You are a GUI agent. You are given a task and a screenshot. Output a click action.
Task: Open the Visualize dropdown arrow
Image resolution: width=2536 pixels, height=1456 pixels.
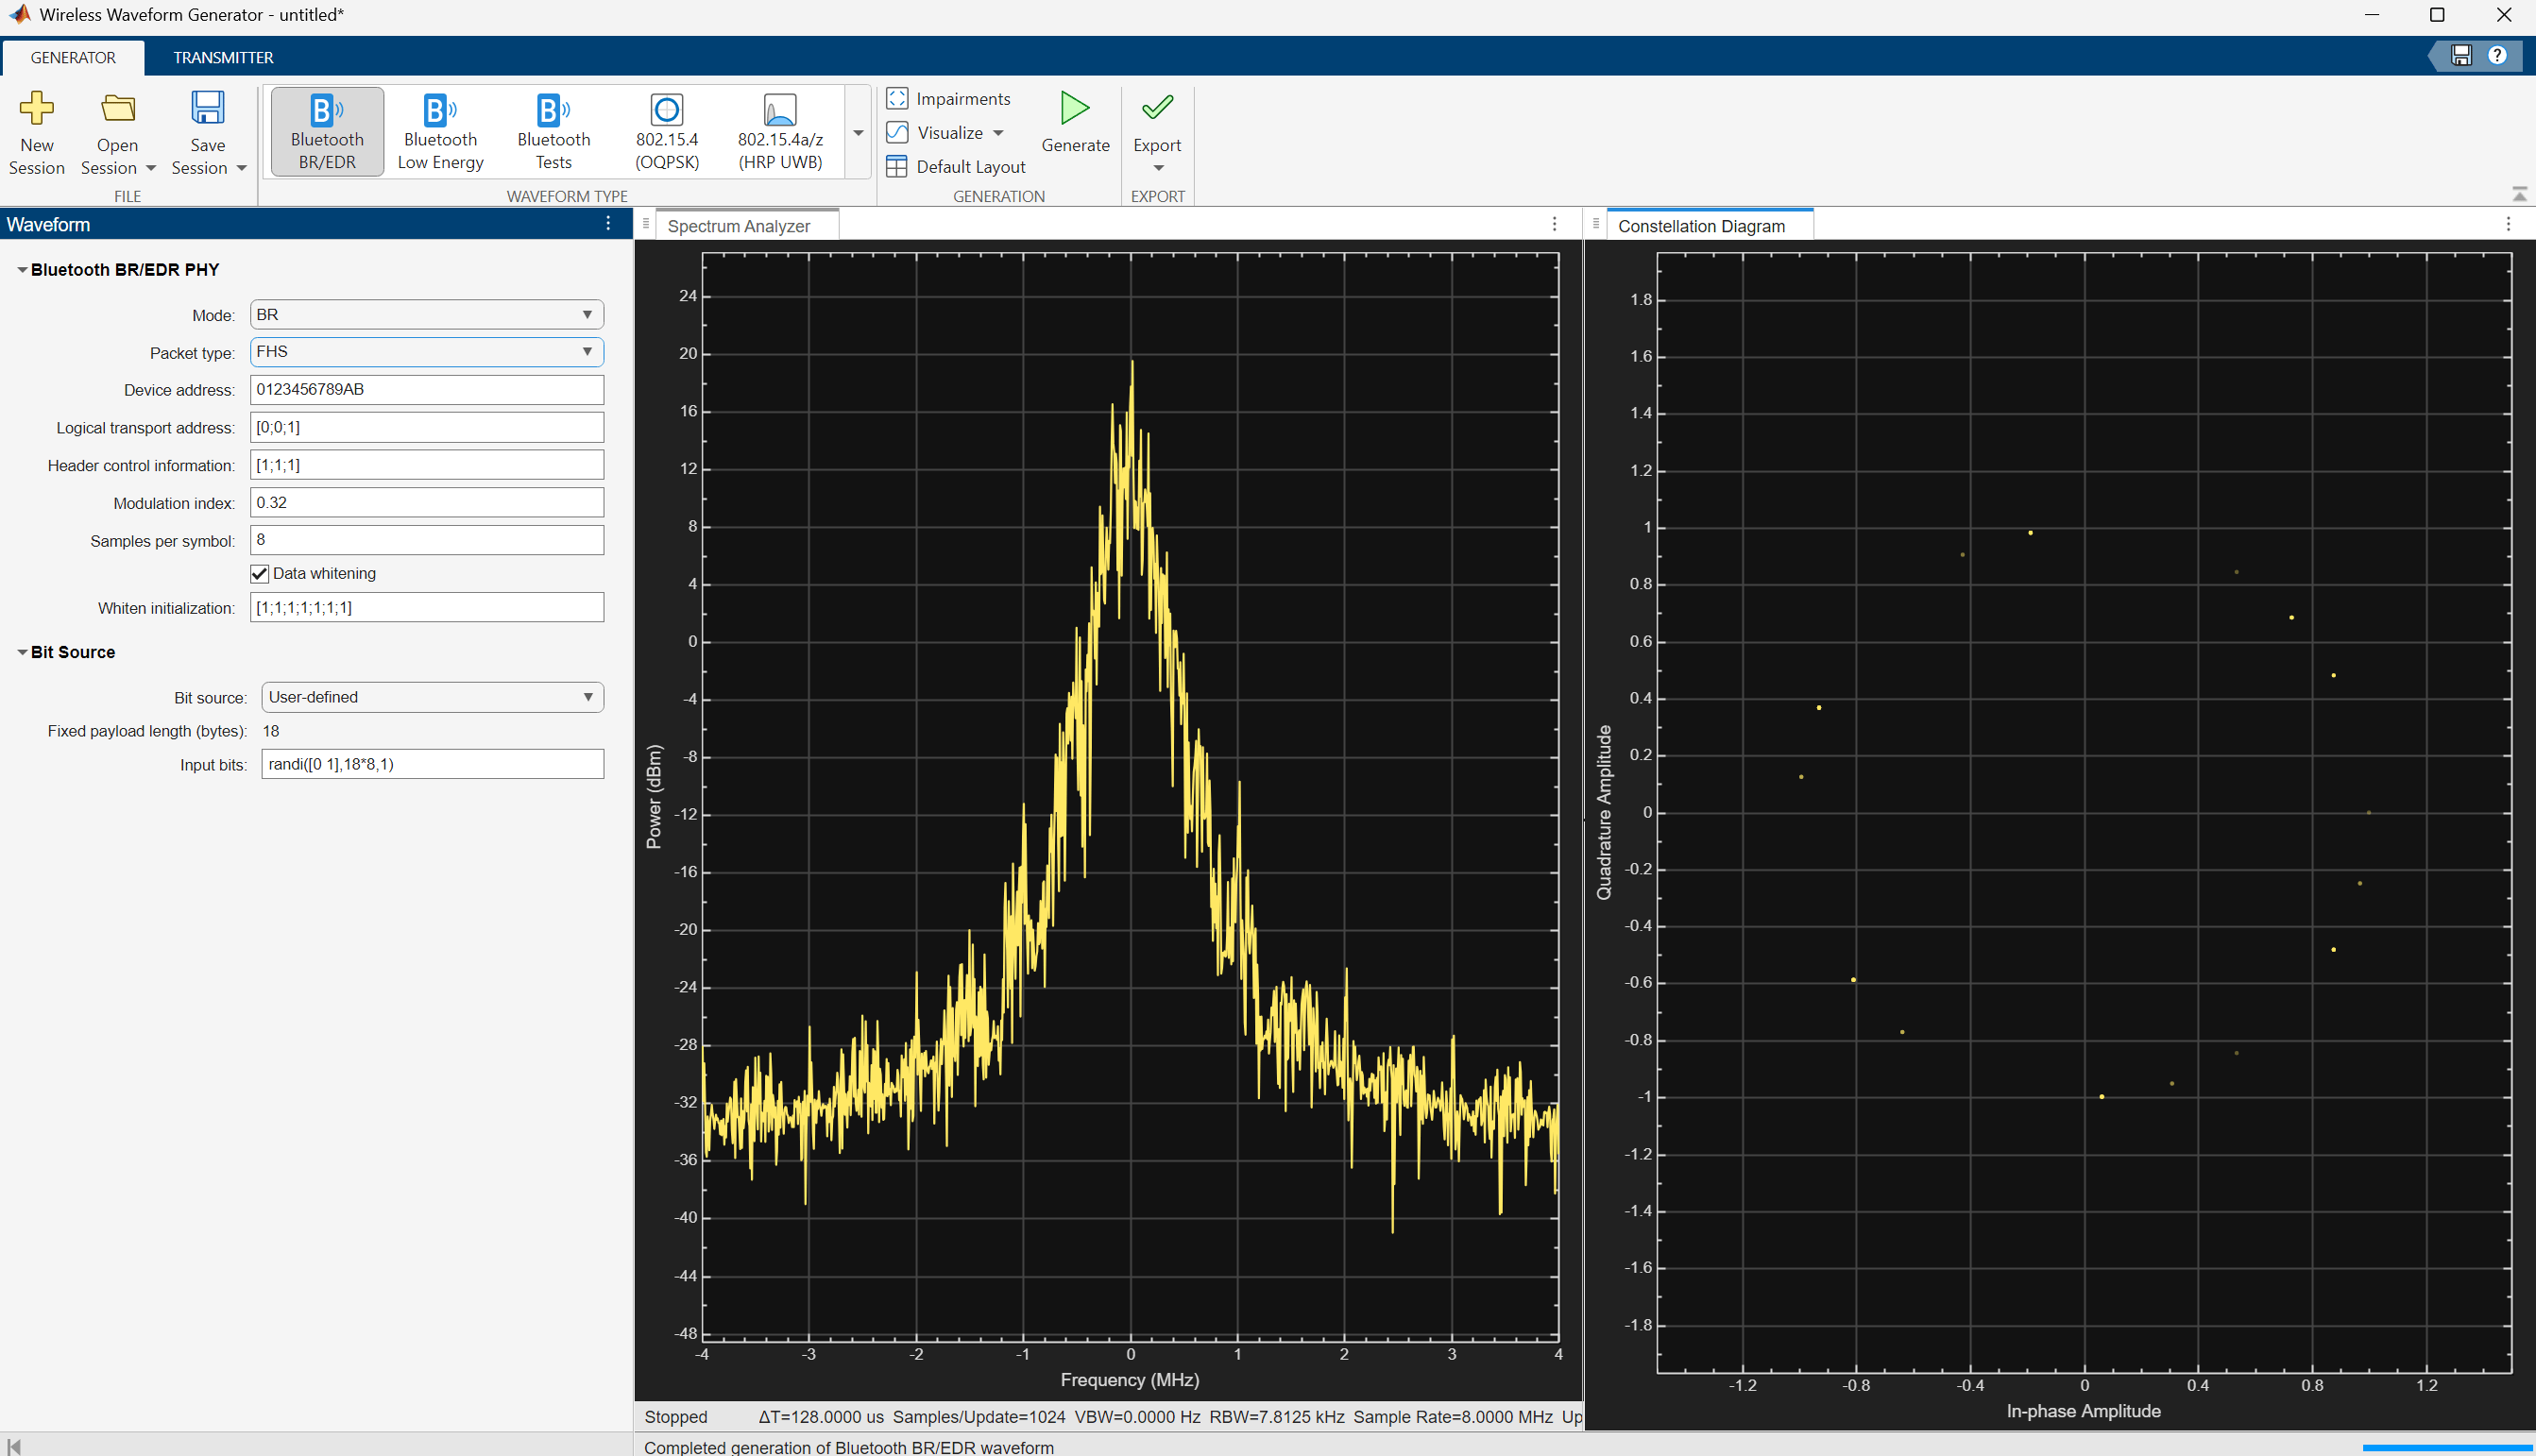[x=998, y=133]
